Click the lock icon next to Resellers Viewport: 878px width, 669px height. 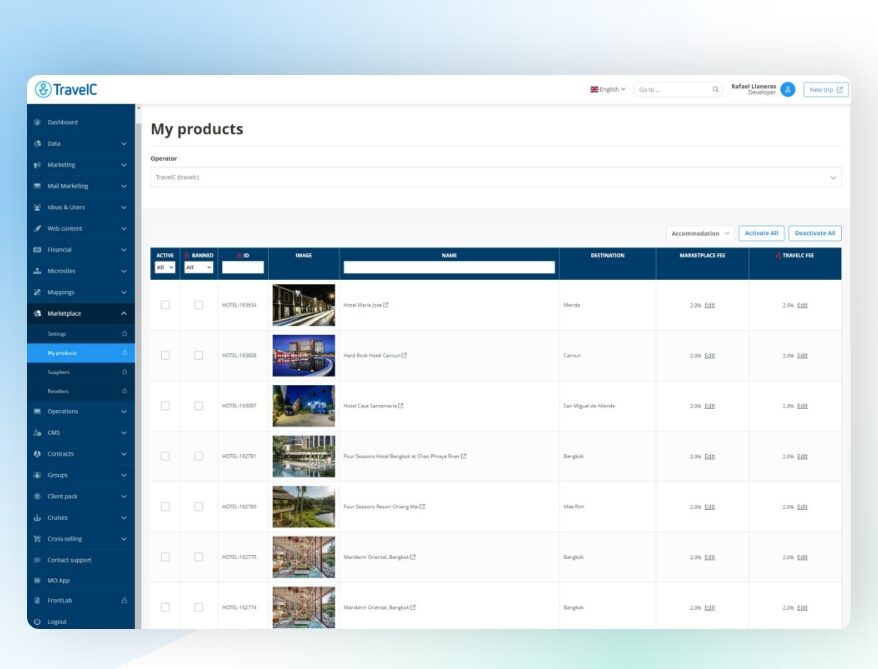click(x=124, y=391)
